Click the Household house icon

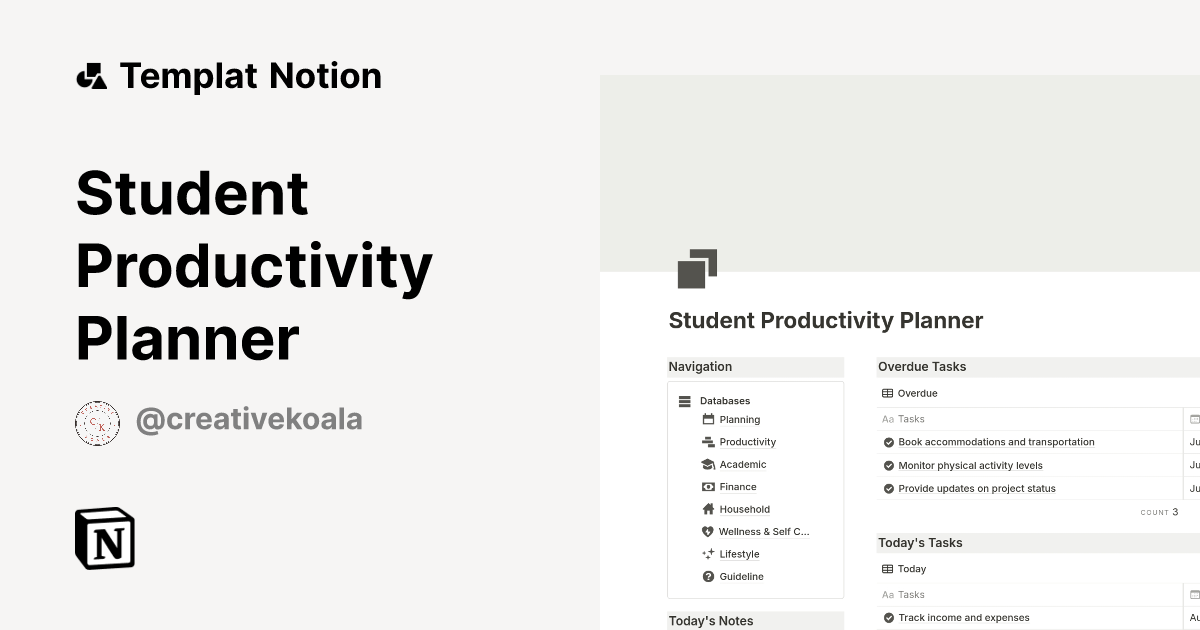[708, 509]
